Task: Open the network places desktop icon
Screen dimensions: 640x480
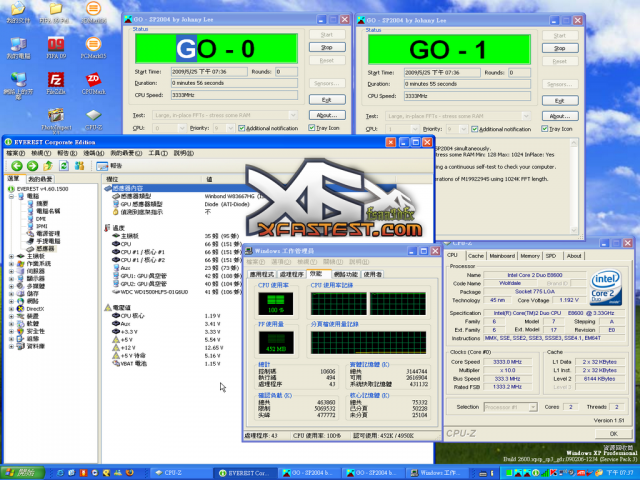Action: (18, 86)
